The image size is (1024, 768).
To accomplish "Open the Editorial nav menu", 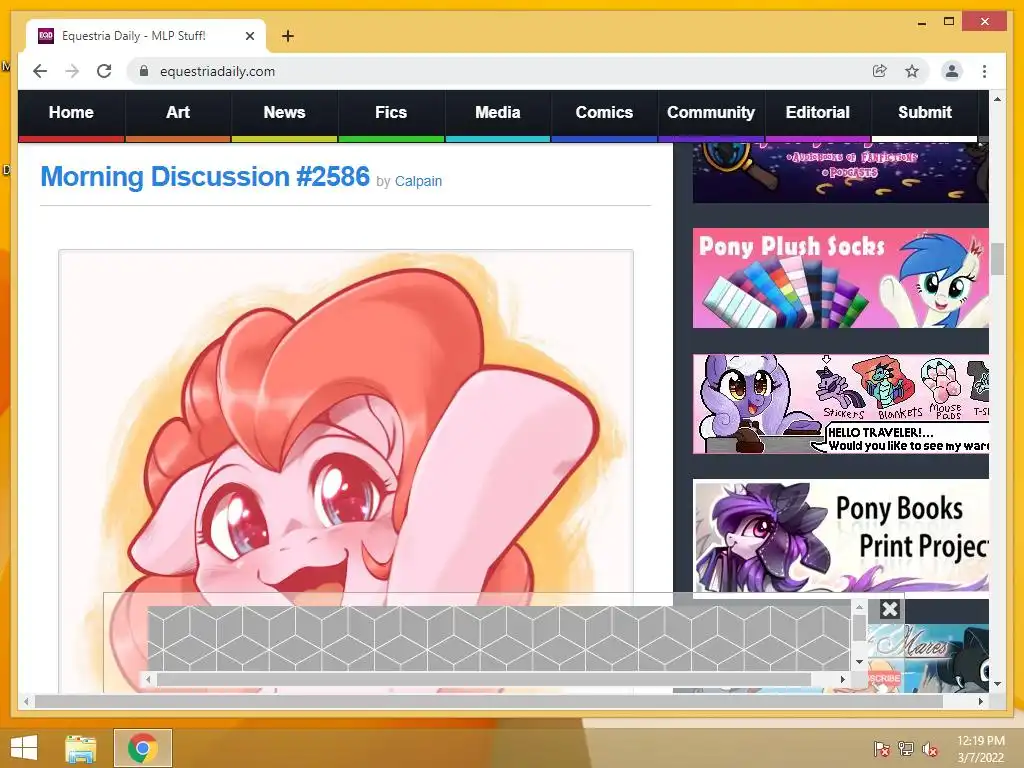I will coord(818,113).
